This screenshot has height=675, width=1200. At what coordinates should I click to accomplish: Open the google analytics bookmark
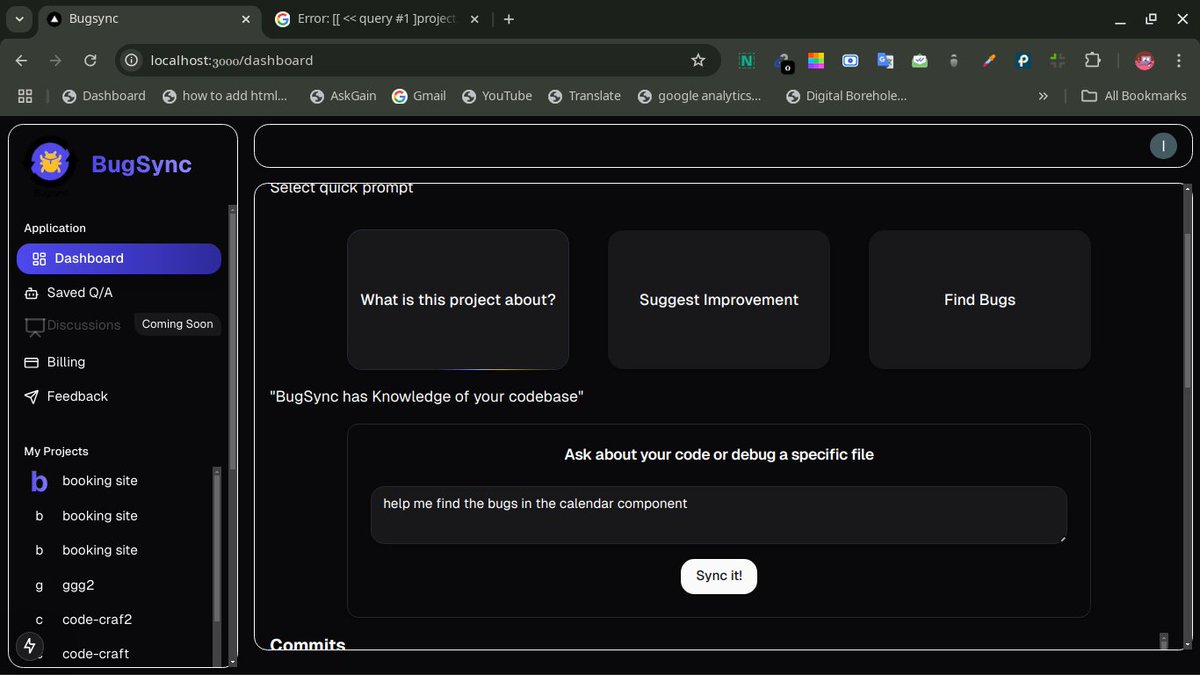pos(699,96)
